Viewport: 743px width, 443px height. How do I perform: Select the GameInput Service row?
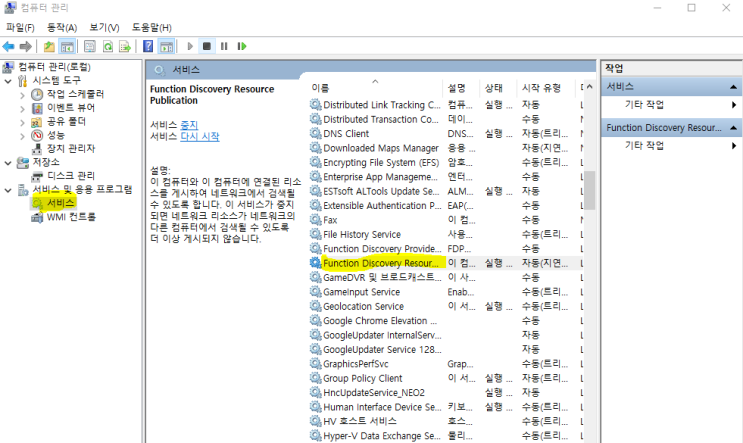coord(446,292)
